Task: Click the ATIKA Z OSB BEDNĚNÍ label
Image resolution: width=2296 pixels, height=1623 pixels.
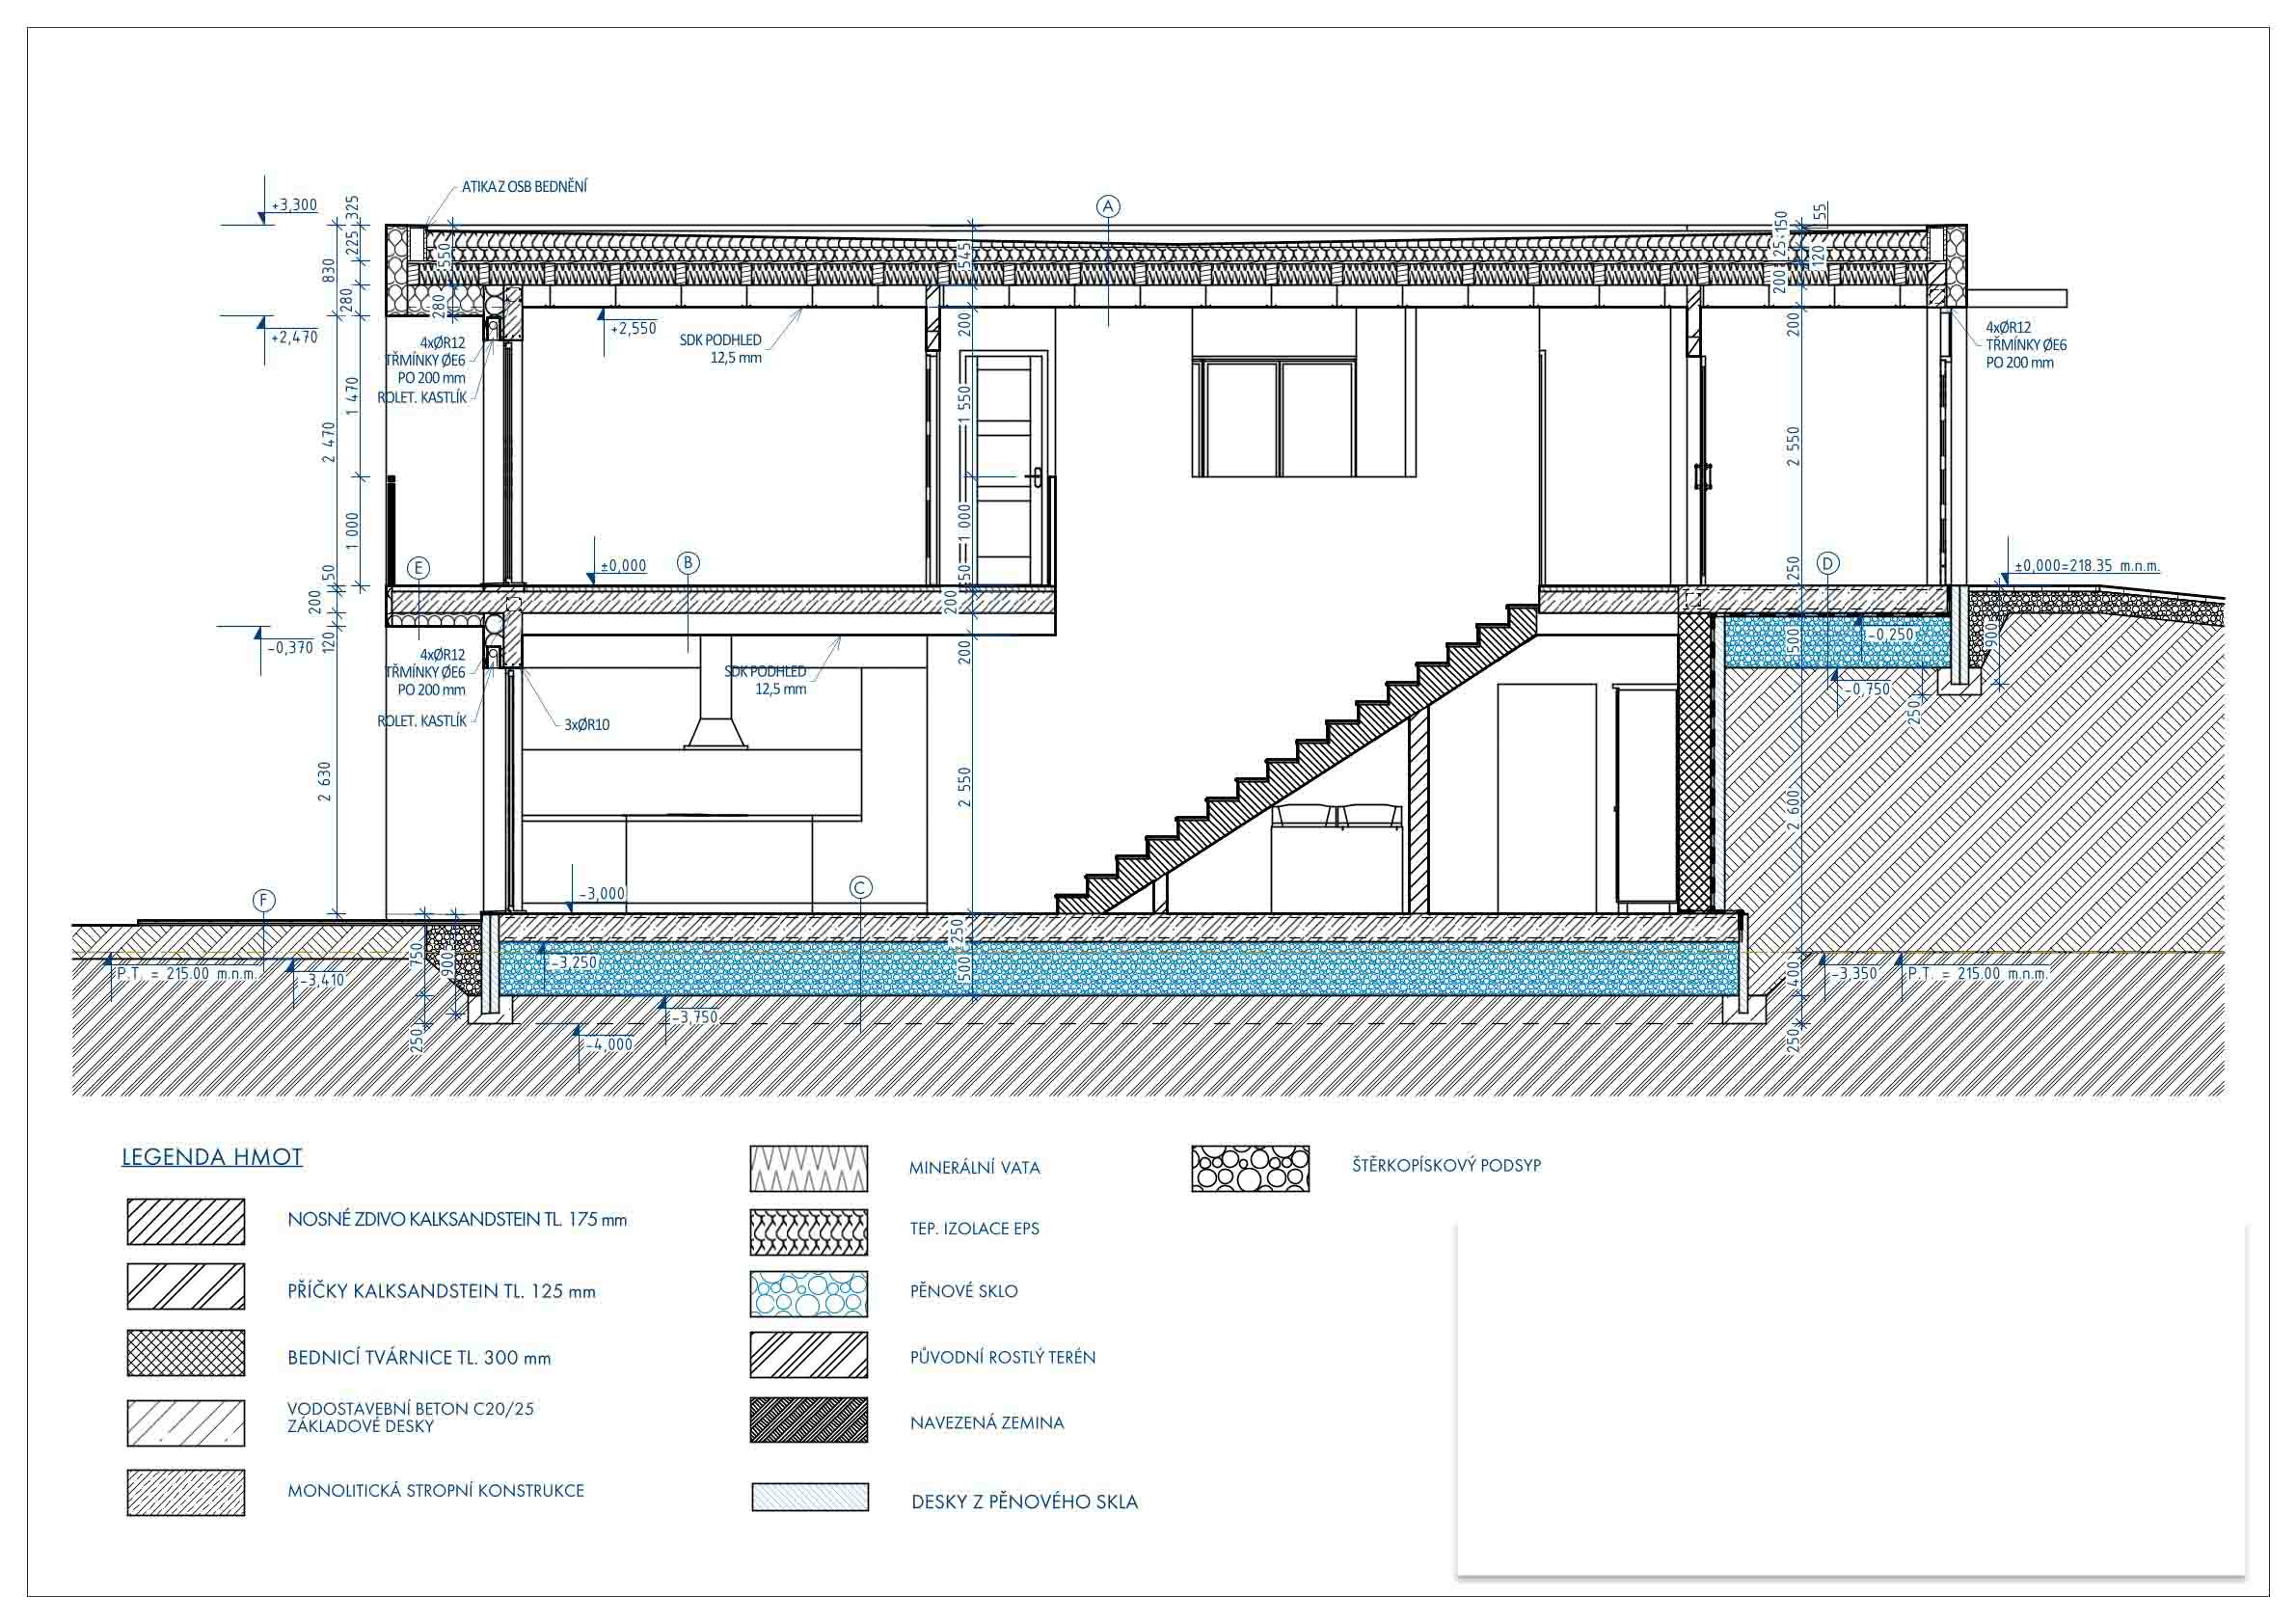Action: pos(524,187)
